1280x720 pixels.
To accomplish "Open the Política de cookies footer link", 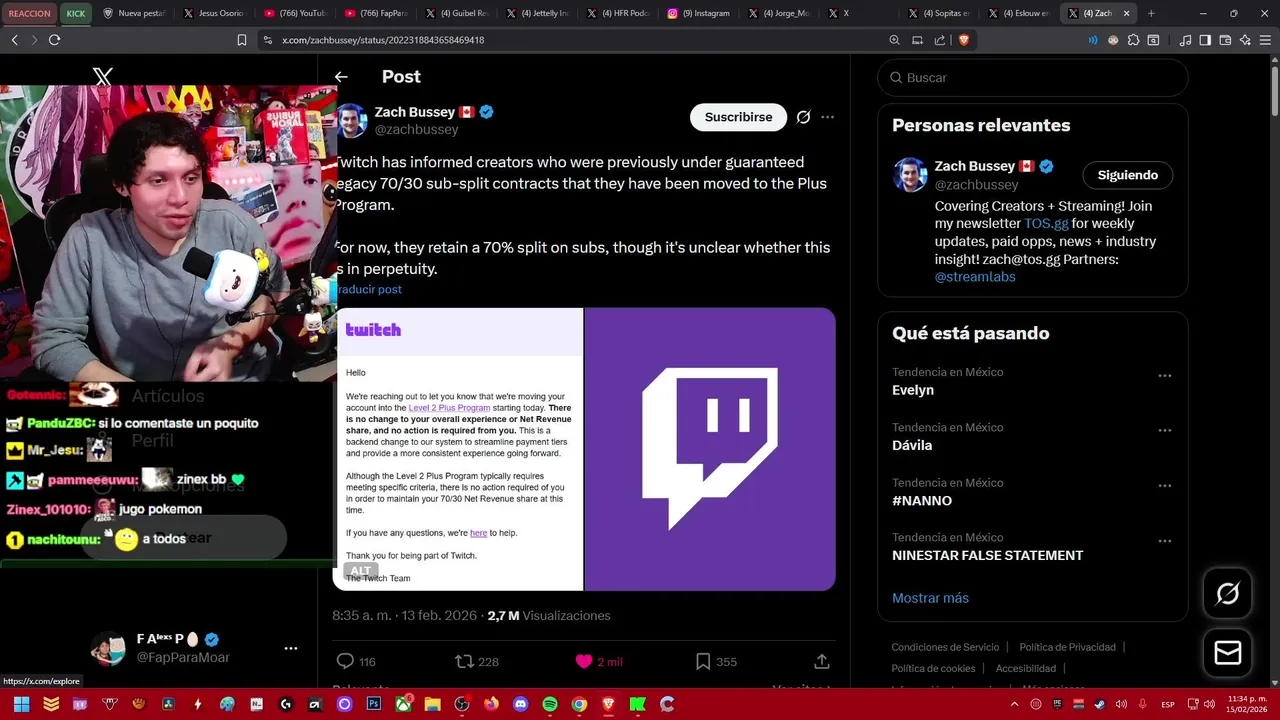I will click(933, 668).
